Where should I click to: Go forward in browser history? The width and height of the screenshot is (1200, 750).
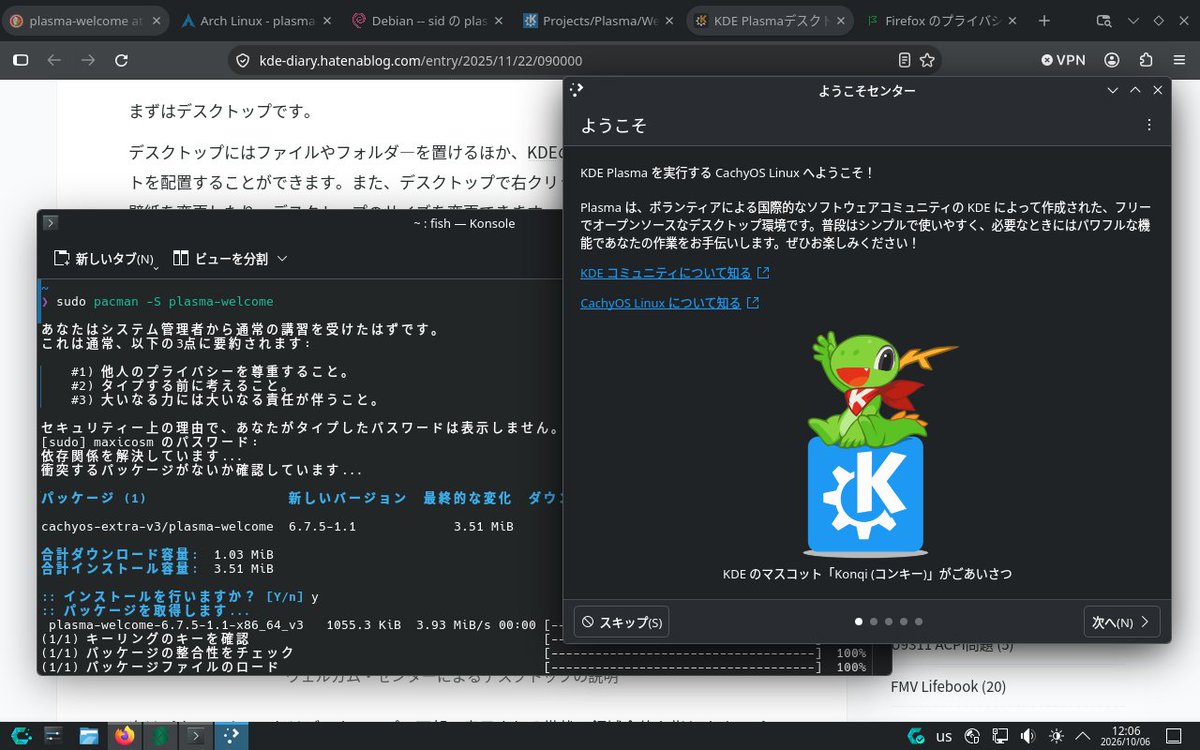point(88,60)
